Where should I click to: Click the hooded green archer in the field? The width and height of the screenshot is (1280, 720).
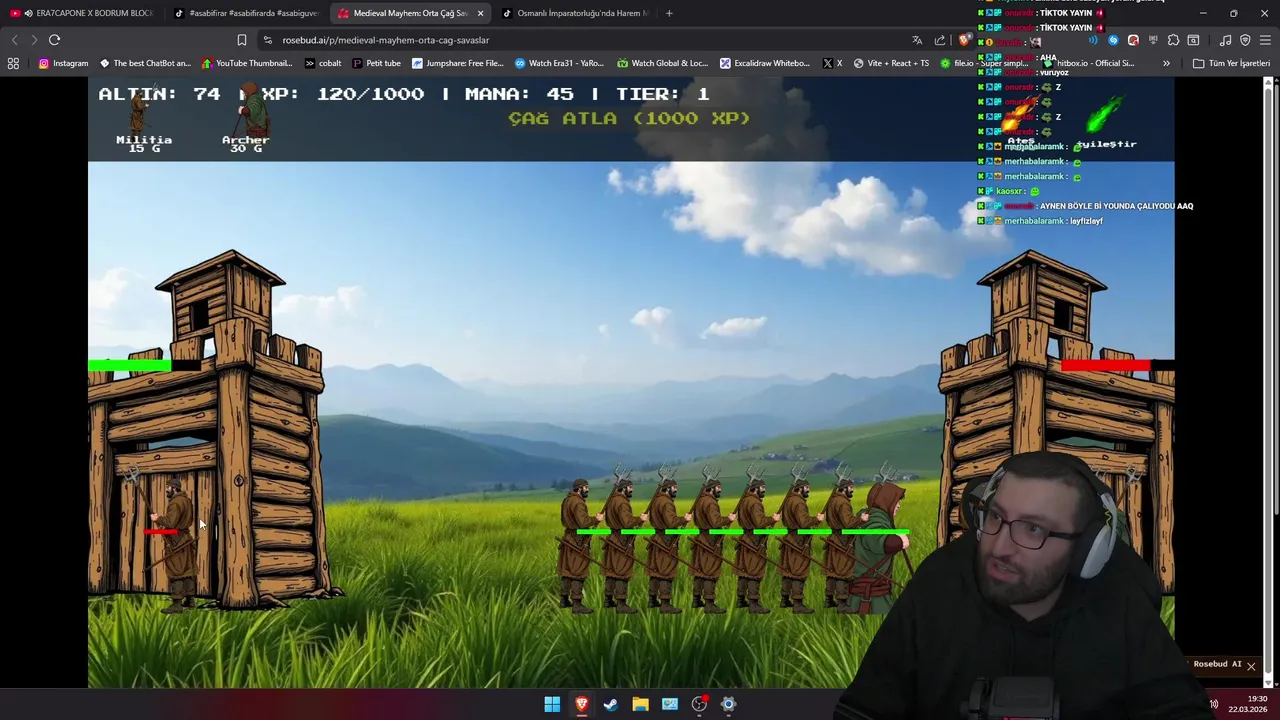[x=879, y=545]
